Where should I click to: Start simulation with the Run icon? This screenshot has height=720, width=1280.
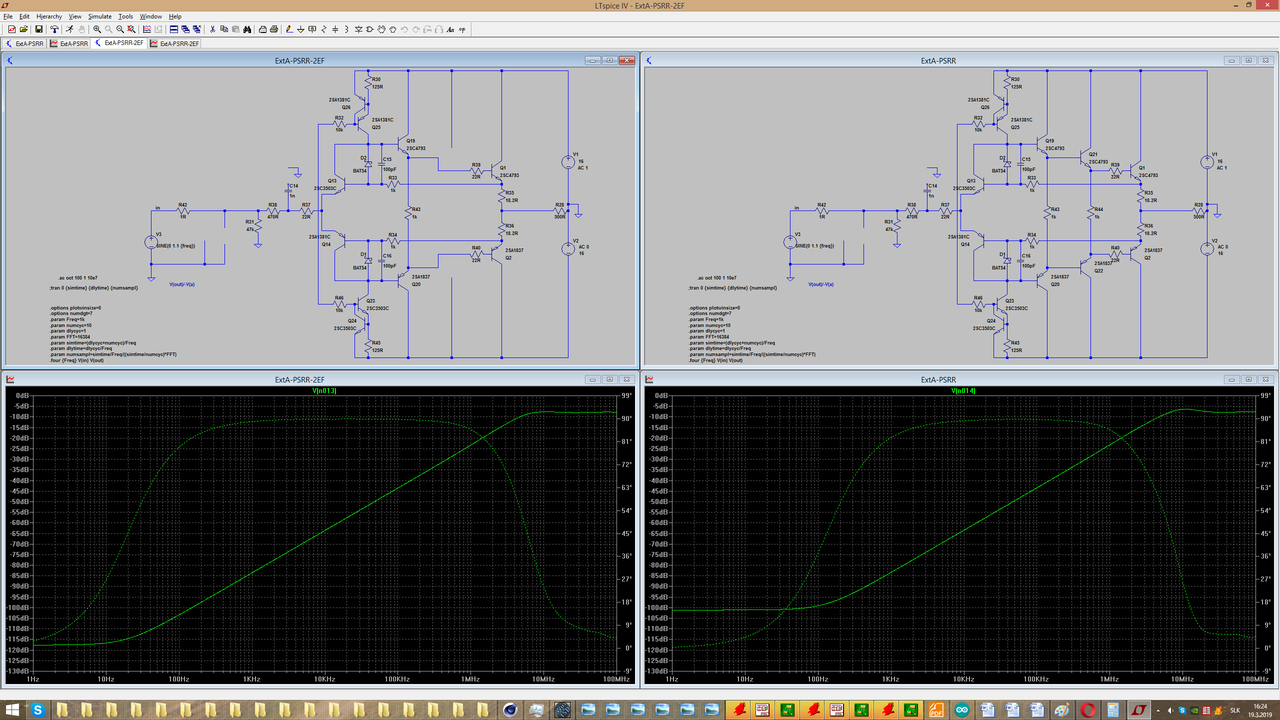(x=70, y=29)
